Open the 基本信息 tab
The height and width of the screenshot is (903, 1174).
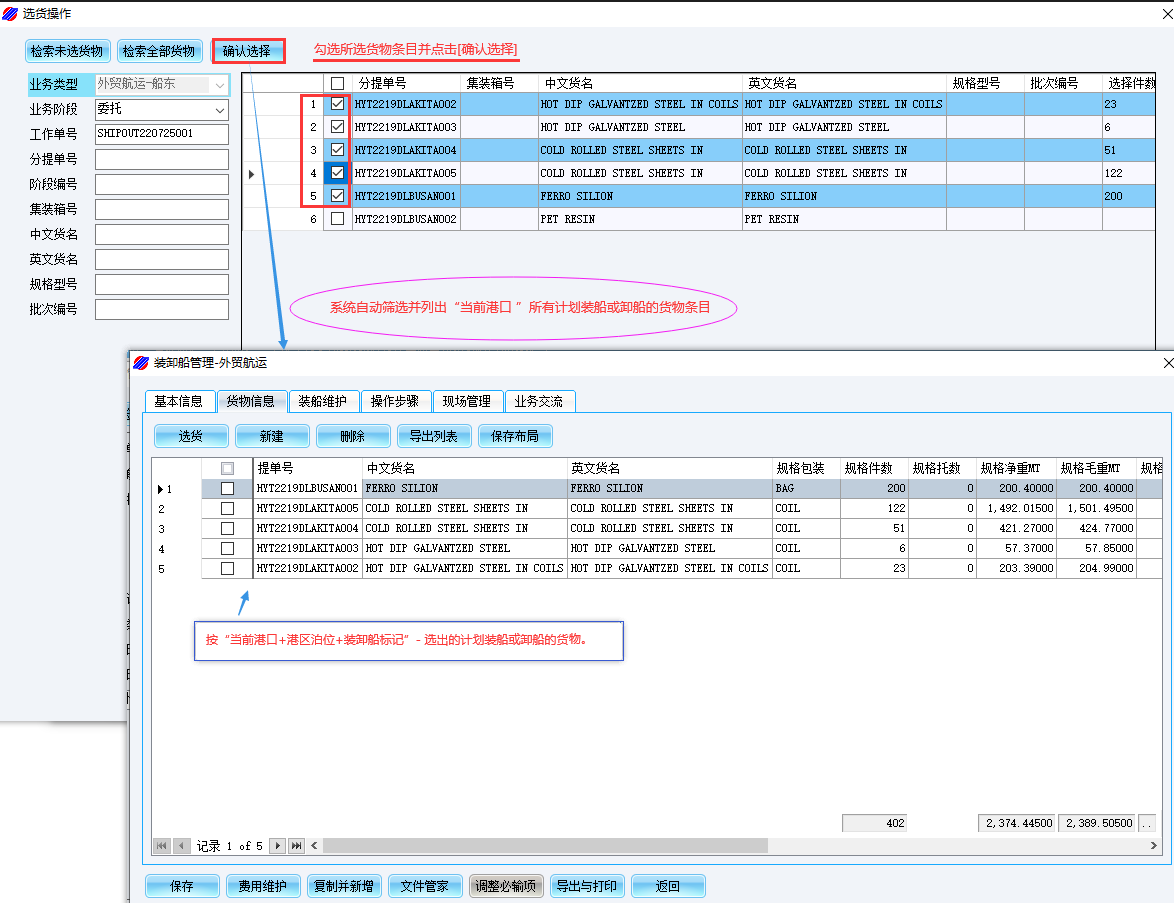coord(179,401)
